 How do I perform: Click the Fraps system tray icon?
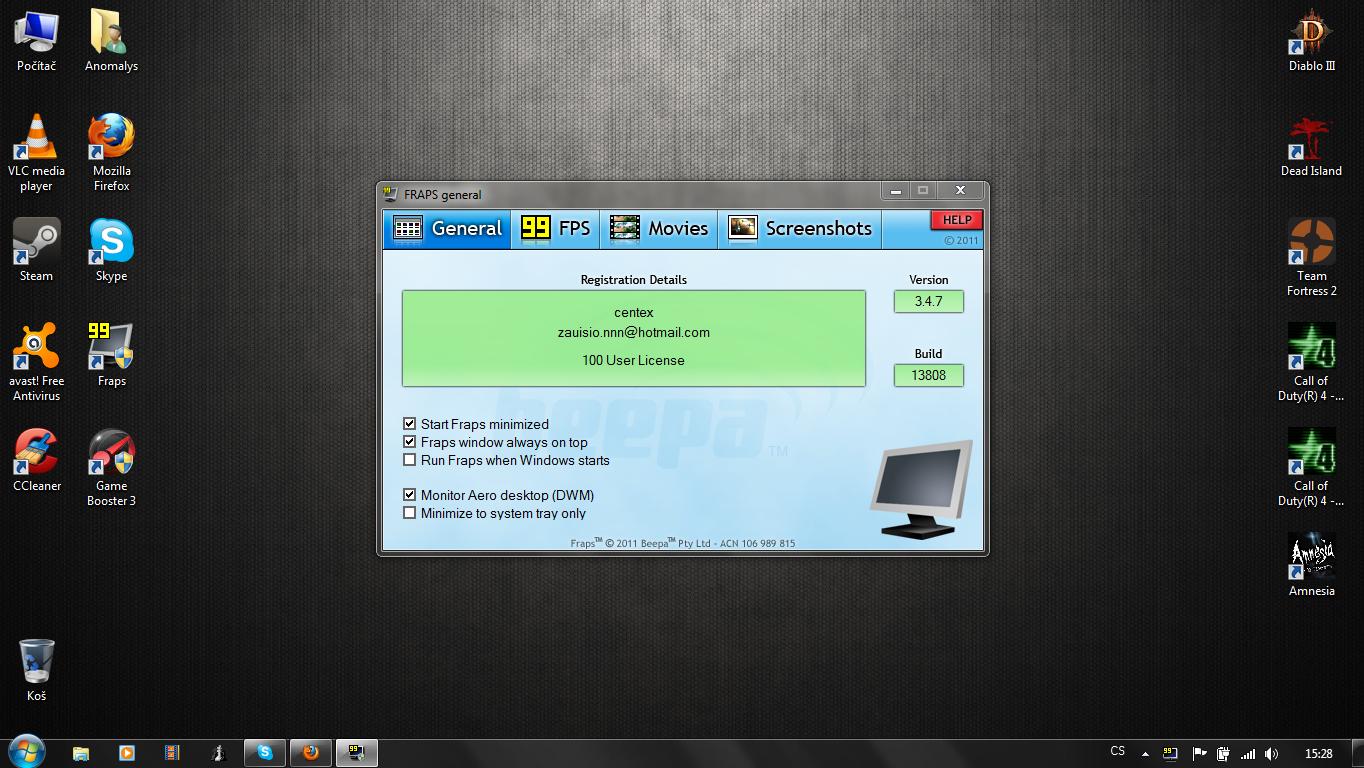[x=1169, y=753]
